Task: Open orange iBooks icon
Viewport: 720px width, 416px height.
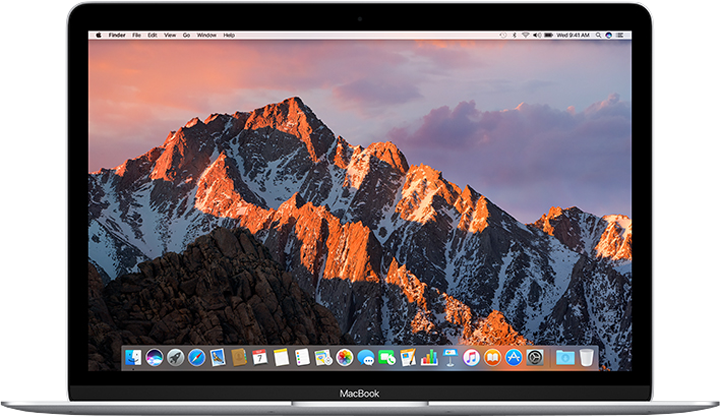Action: pyautogui.click(x=492, y=357)
